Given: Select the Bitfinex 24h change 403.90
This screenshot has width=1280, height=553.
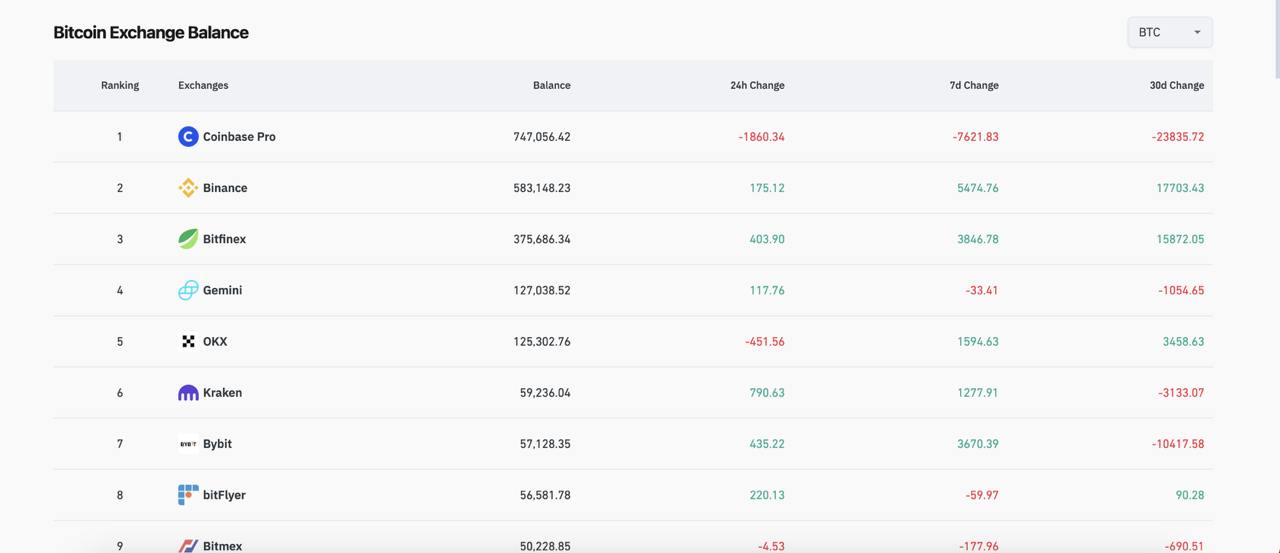Looking at the screenshot, I should (767, 238).
